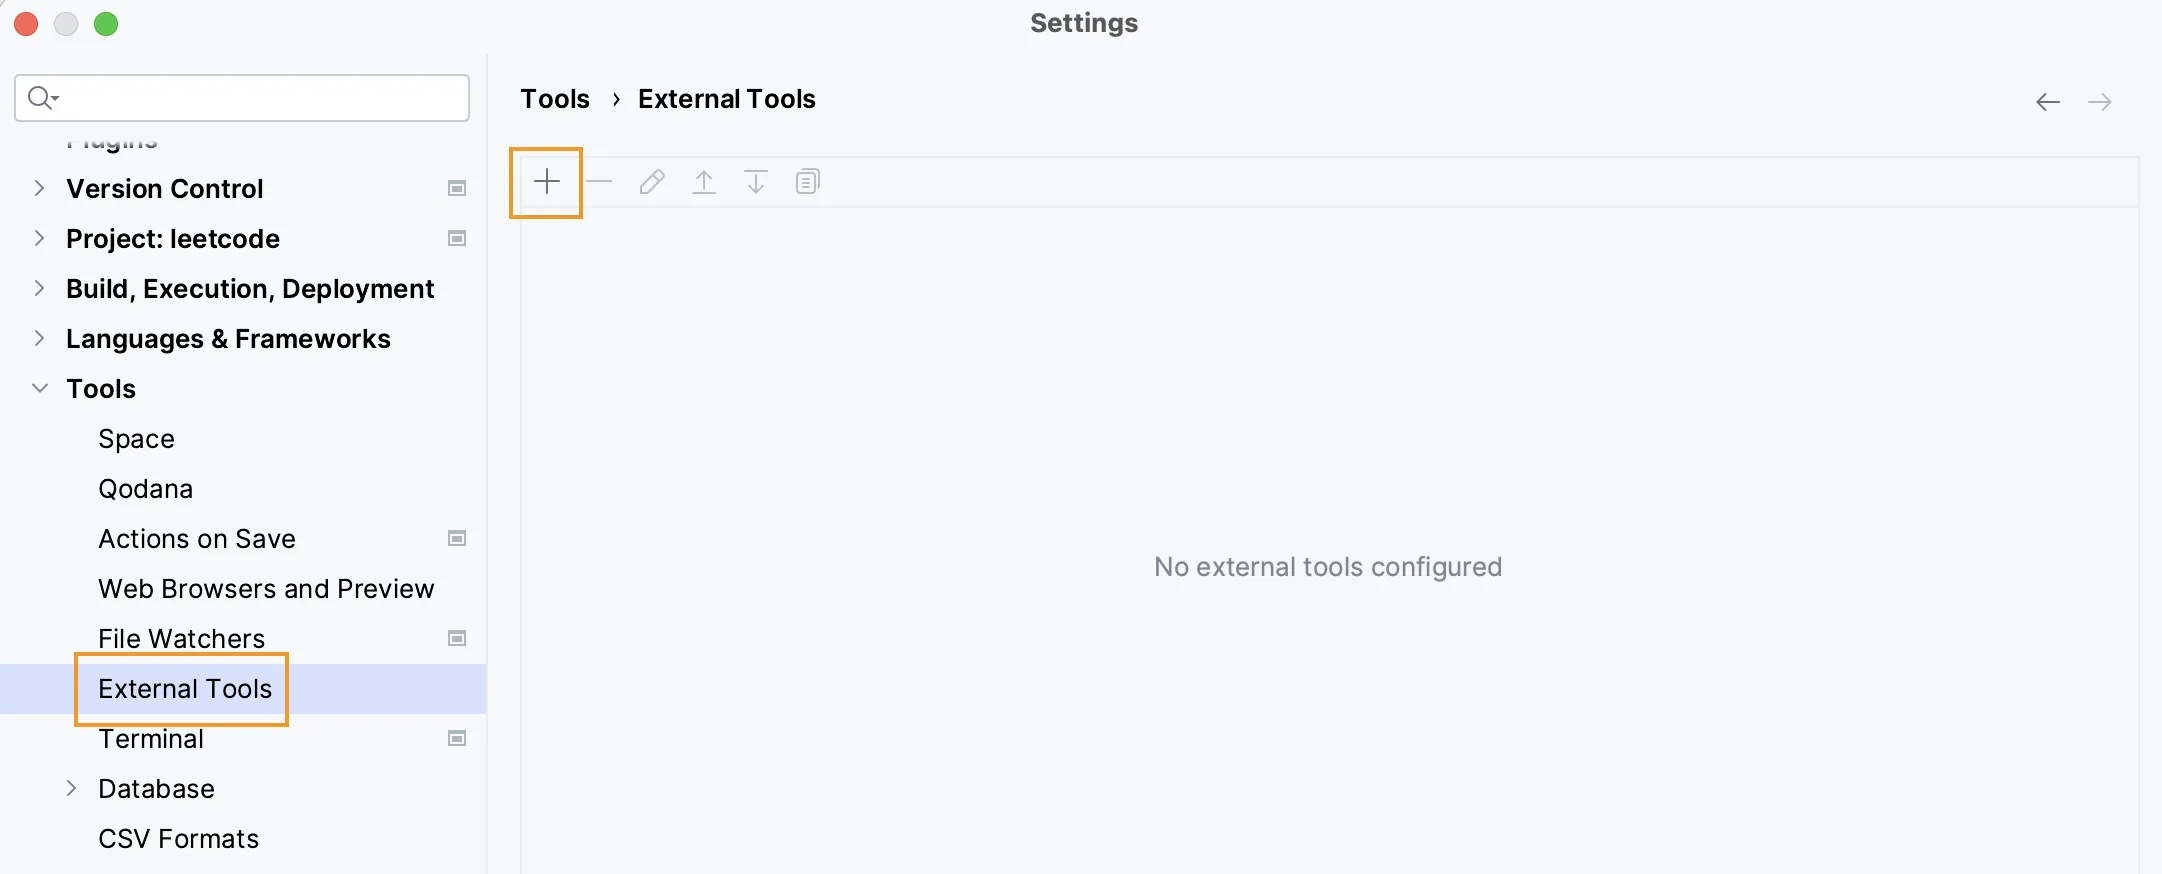Click the Tools breadcrumb link
The image size is (2162, 874).
pyautogui.click(x=555, y=99)
